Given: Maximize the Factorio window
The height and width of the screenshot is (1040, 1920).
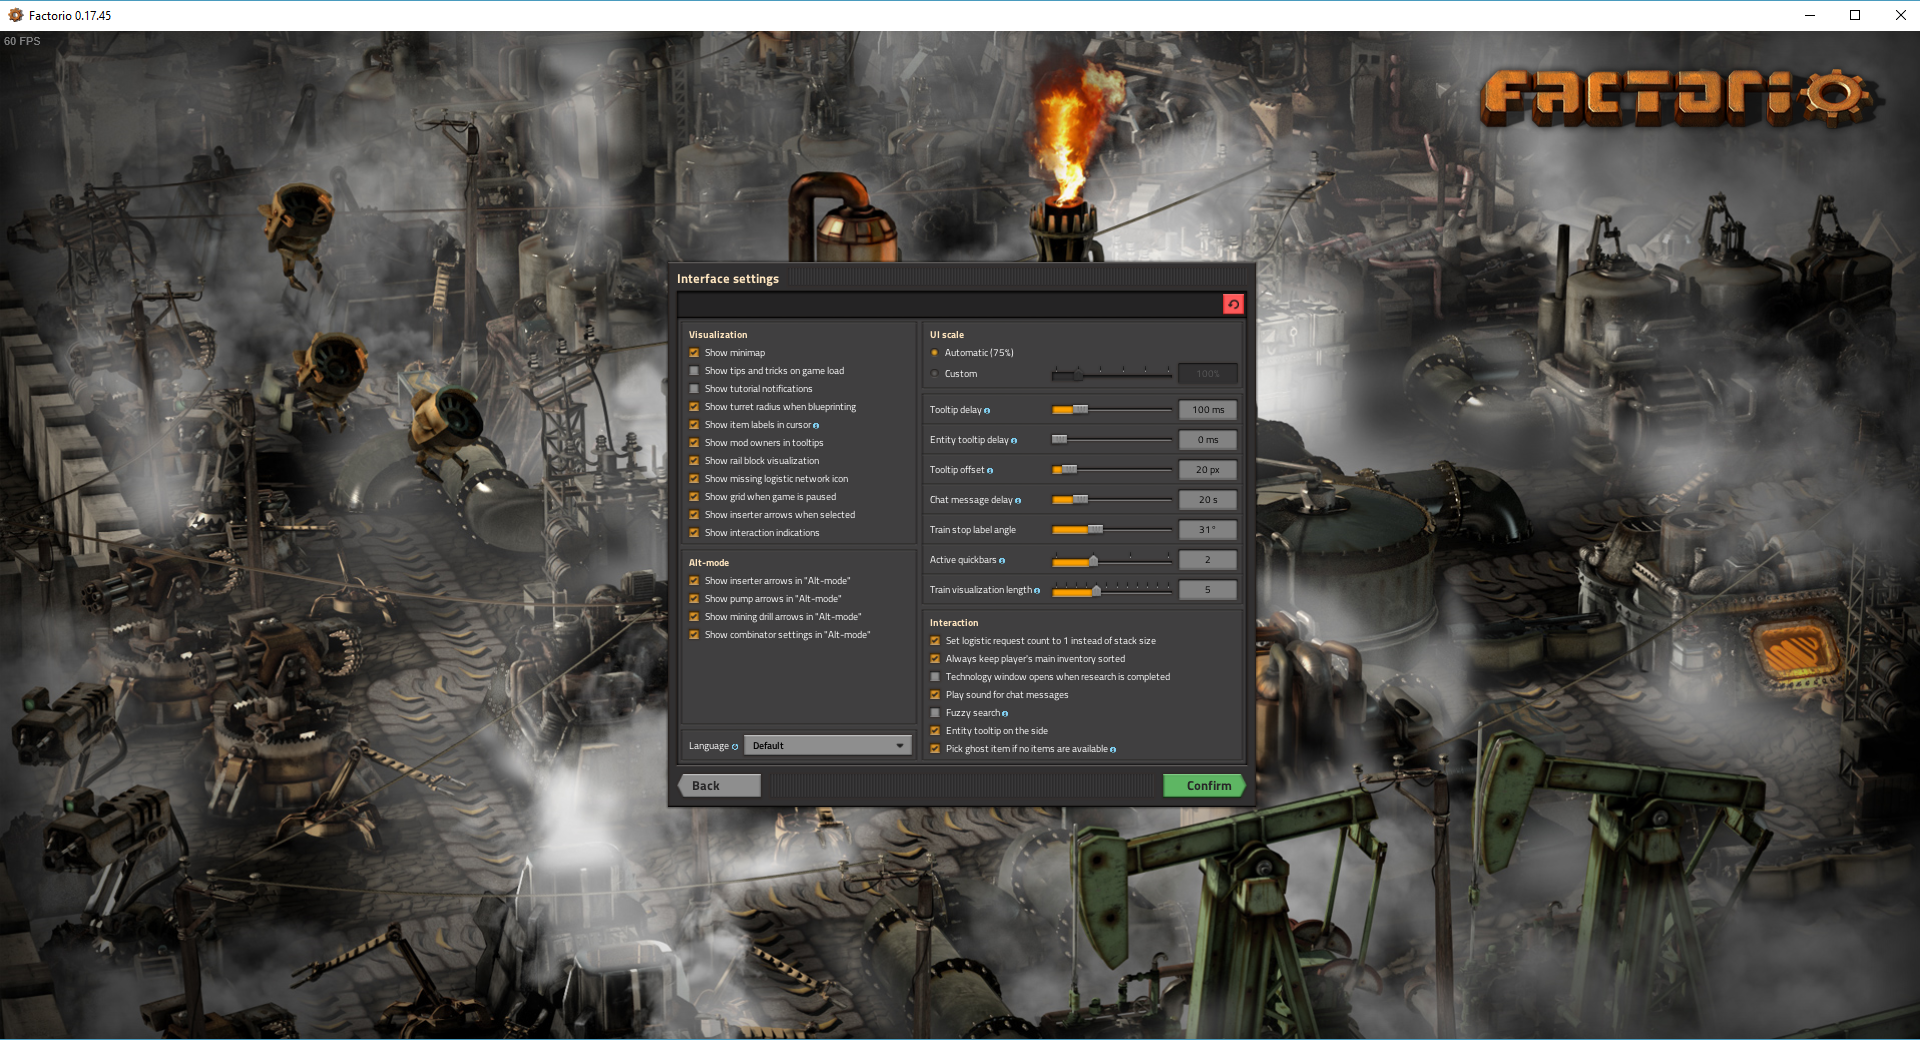Looking at the screenshot, I should point(1855,15).
